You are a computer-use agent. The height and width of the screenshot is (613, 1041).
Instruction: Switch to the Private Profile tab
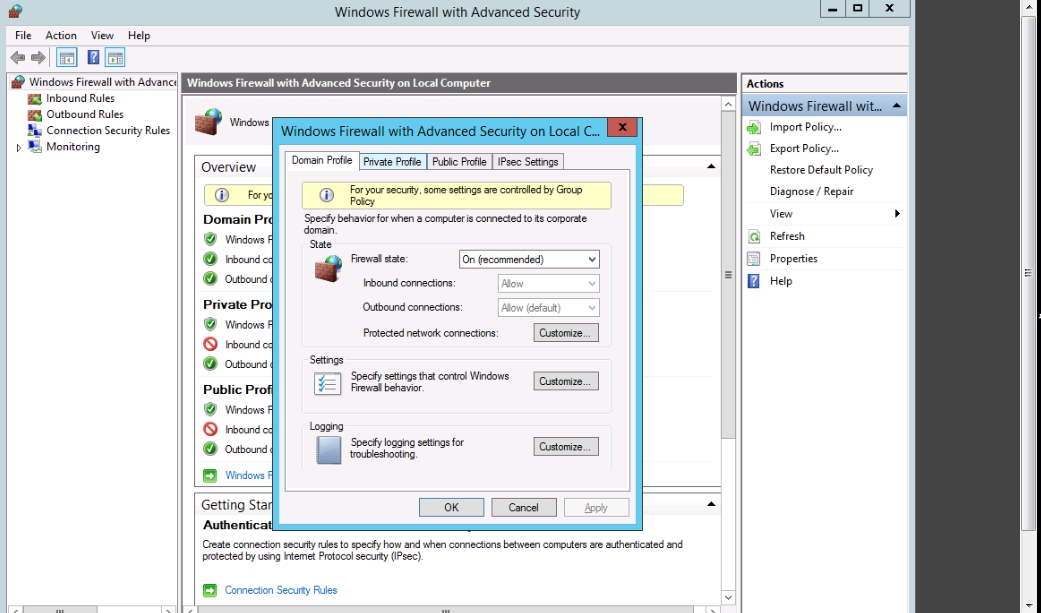click(392, 161)
